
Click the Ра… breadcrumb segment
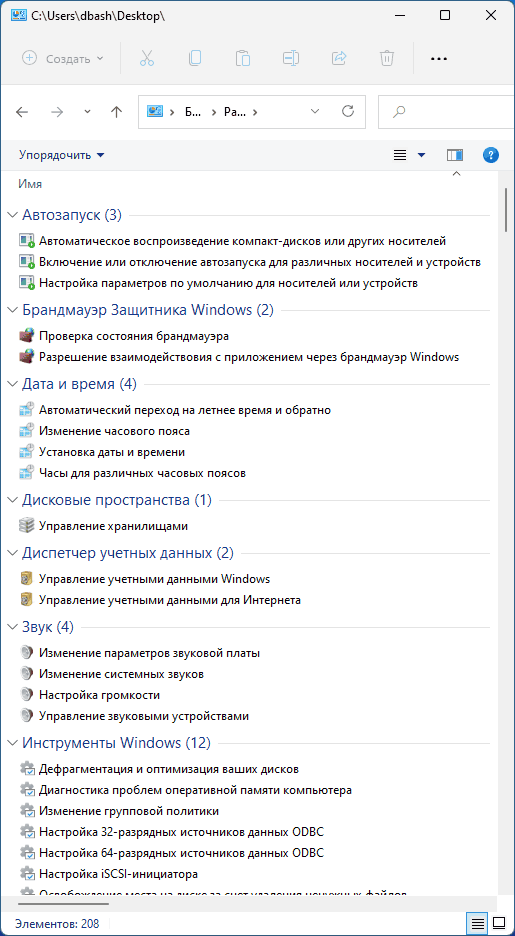point(233,112)
